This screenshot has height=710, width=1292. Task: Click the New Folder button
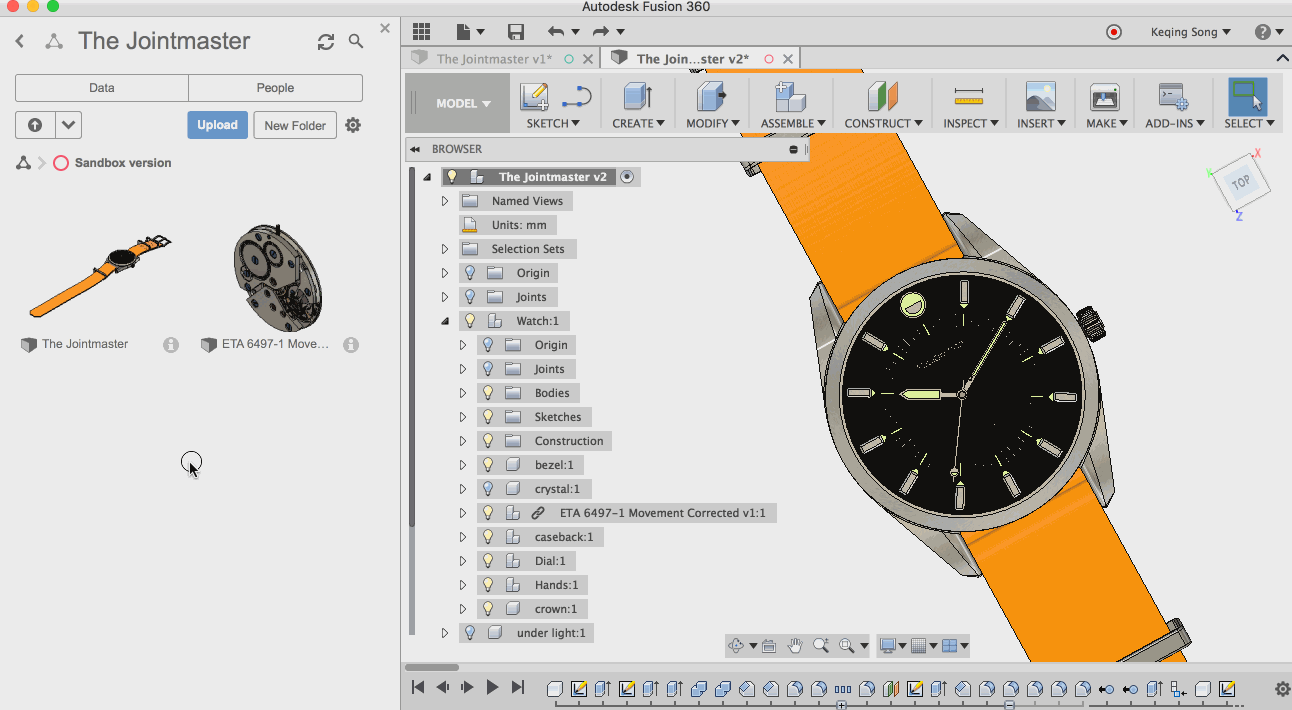coord(295,125)
